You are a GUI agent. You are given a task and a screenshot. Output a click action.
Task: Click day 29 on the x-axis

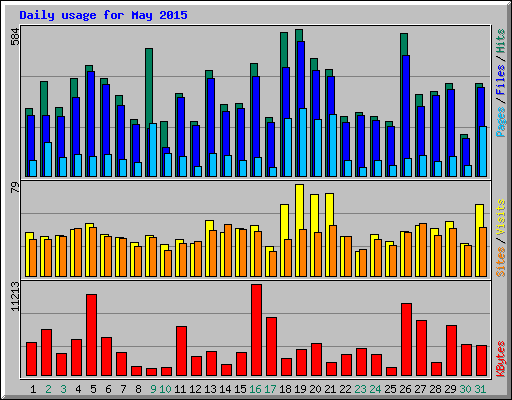450,389
